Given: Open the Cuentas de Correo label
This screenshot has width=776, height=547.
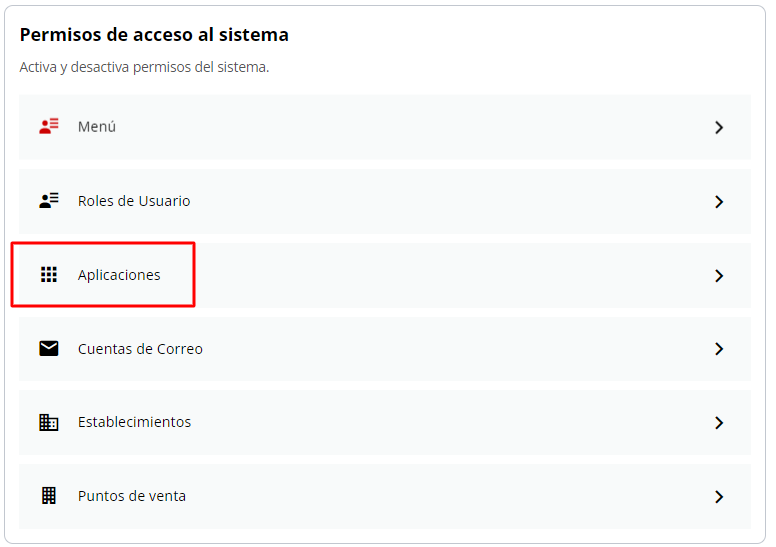Looking at the screenshot, I should [140, 349].
